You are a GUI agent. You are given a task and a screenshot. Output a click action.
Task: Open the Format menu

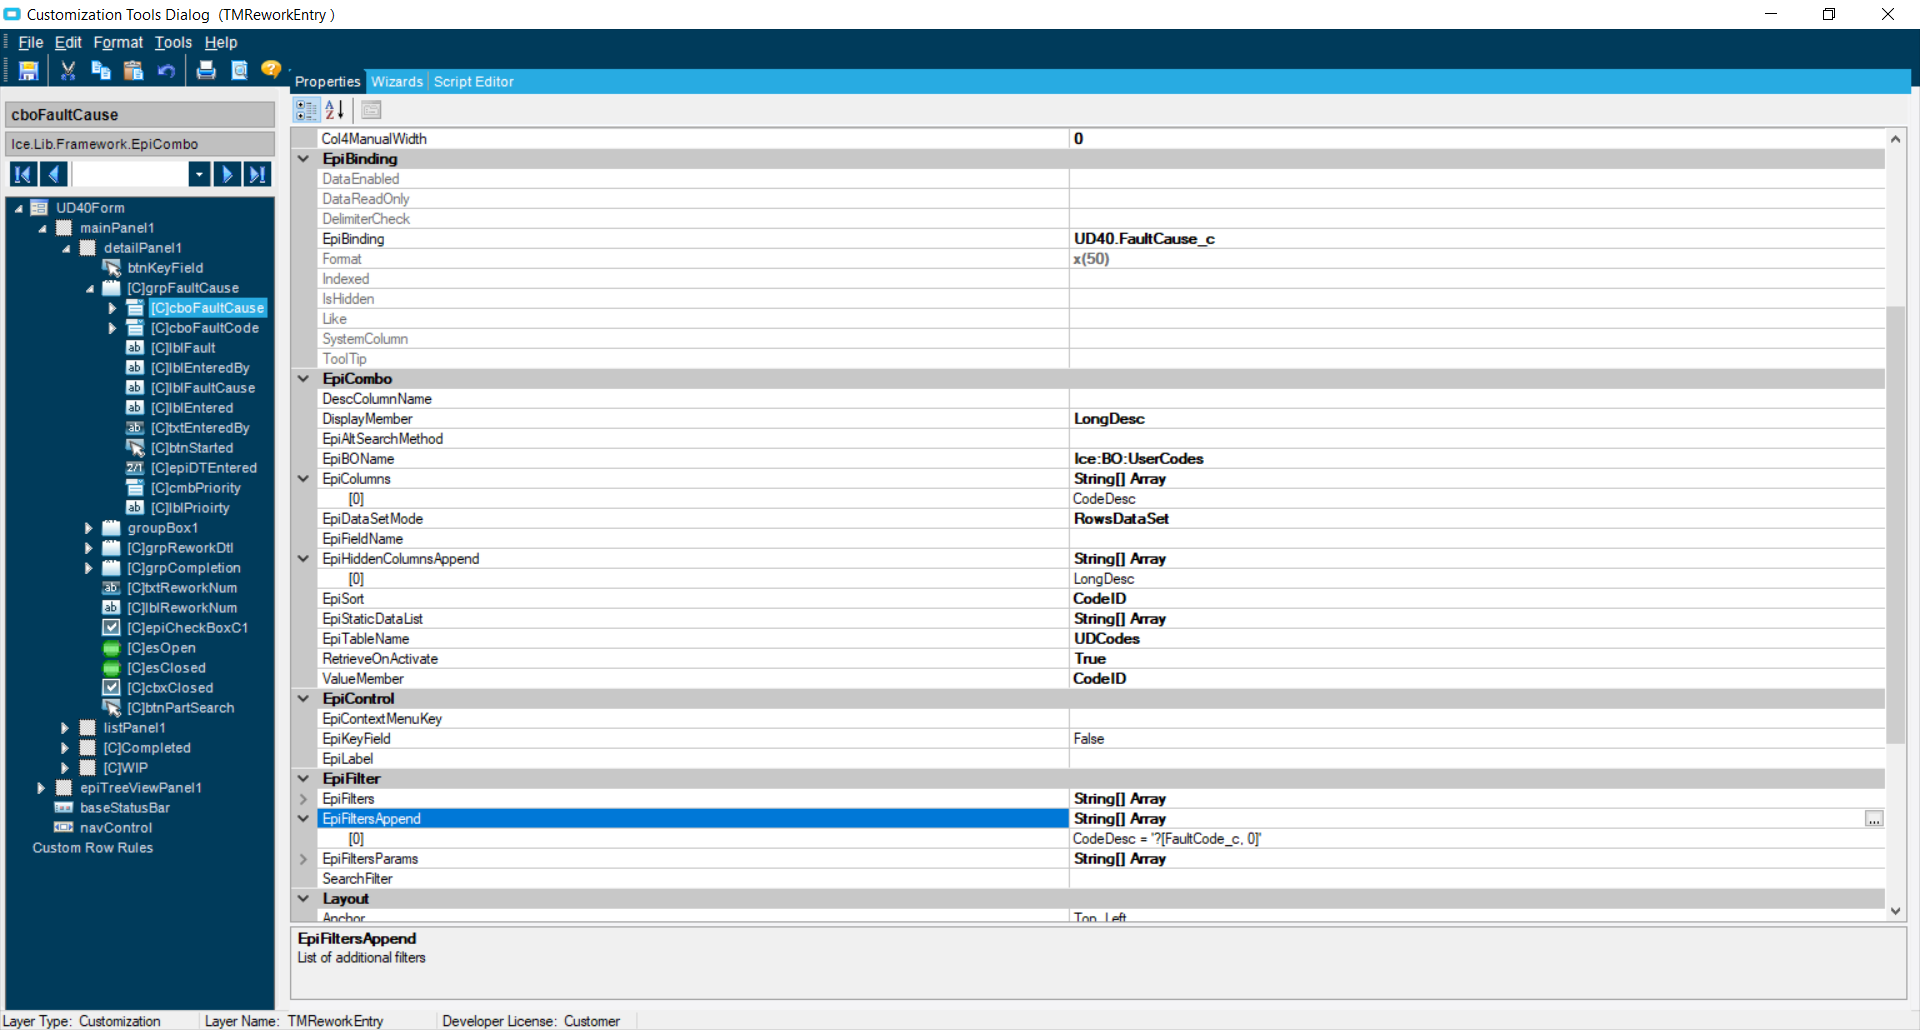coord(118,42)
